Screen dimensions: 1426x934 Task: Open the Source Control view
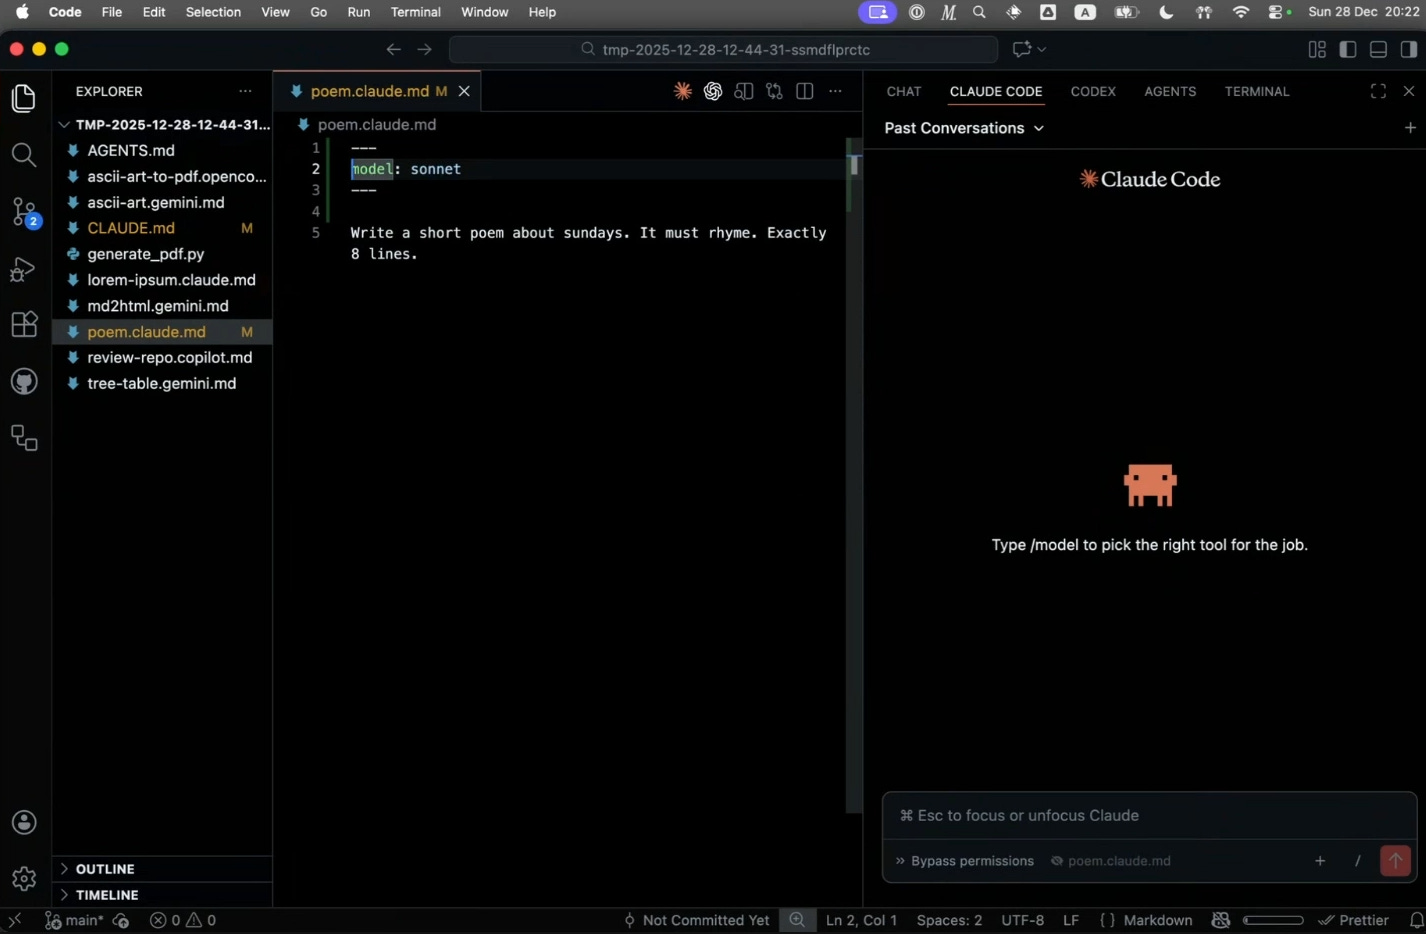click(24, 212)
